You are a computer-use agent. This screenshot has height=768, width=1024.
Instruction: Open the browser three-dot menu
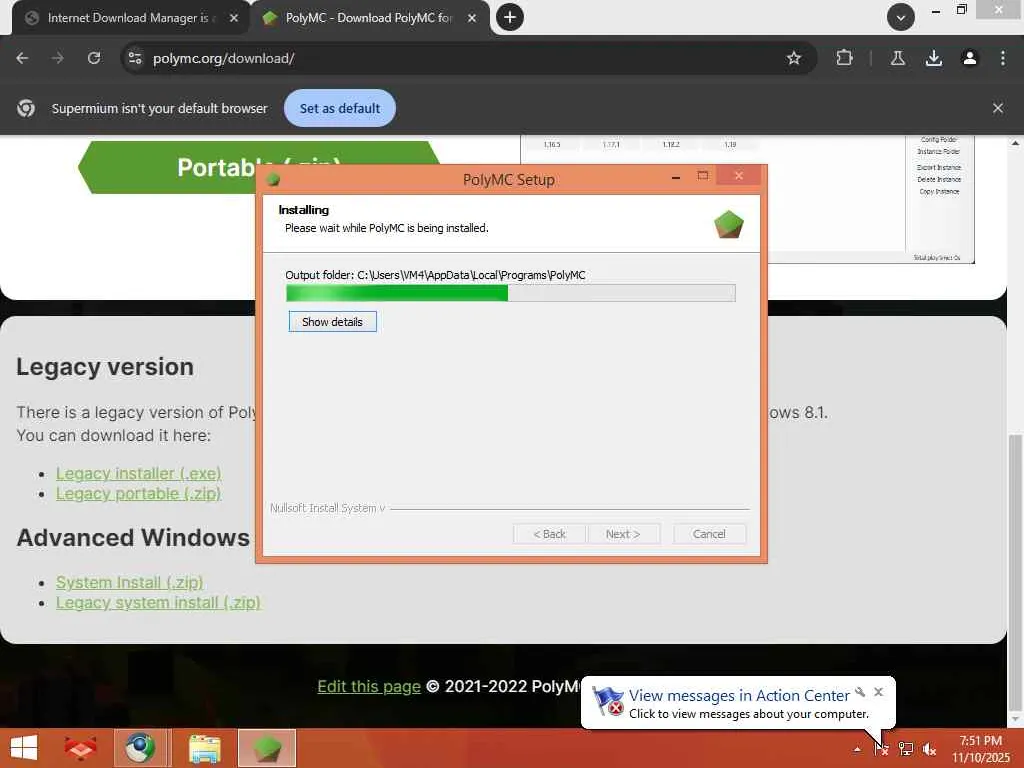pyautogui.click(x=1002, y=58)
